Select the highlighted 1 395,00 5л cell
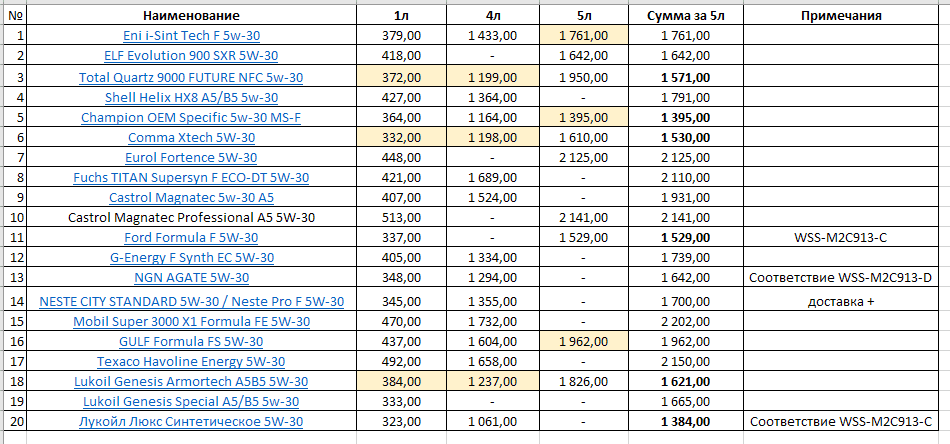 click(583, 118)
